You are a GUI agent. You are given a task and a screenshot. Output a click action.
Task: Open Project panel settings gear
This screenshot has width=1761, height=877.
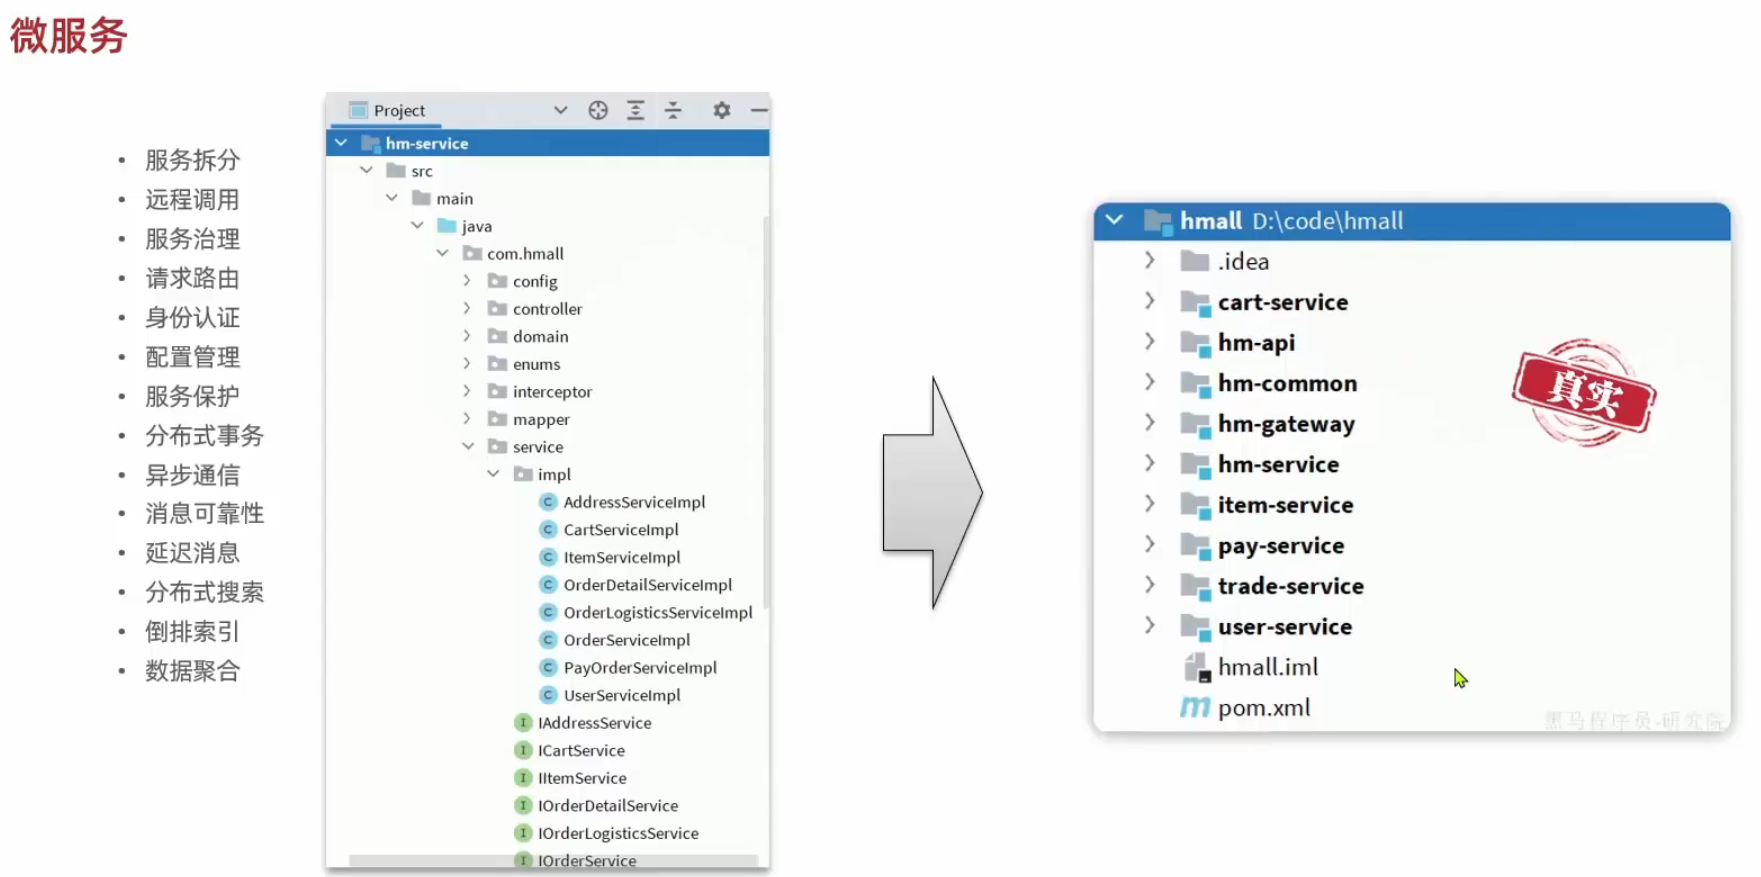(721, 110)
